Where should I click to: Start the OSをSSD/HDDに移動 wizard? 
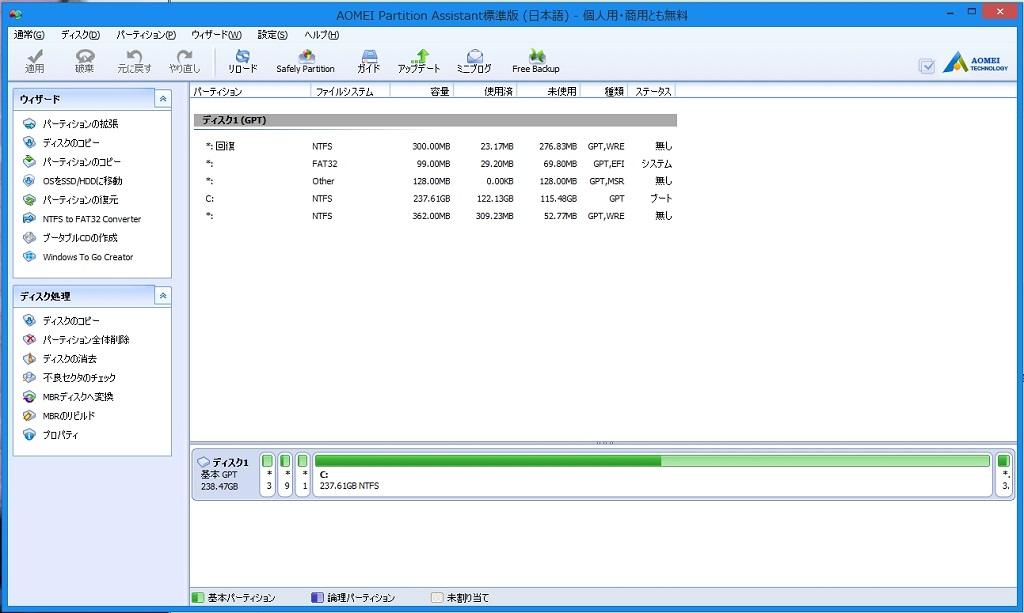click(72, 181)
